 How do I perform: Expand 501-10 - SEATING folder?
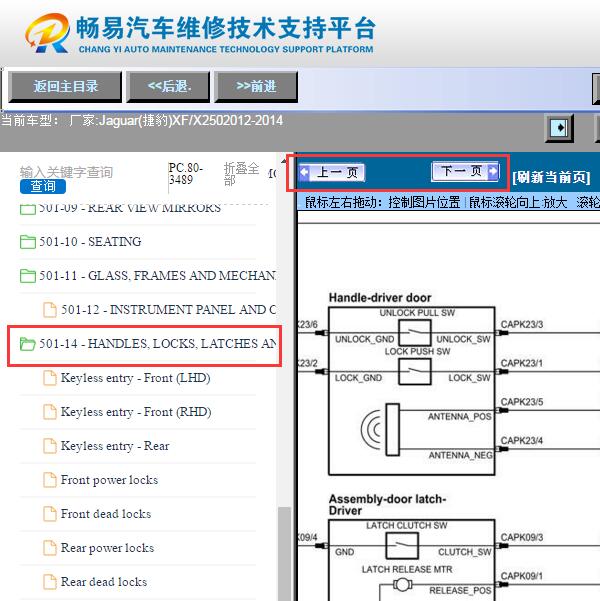pyautogui.click(x=90, y=241)
